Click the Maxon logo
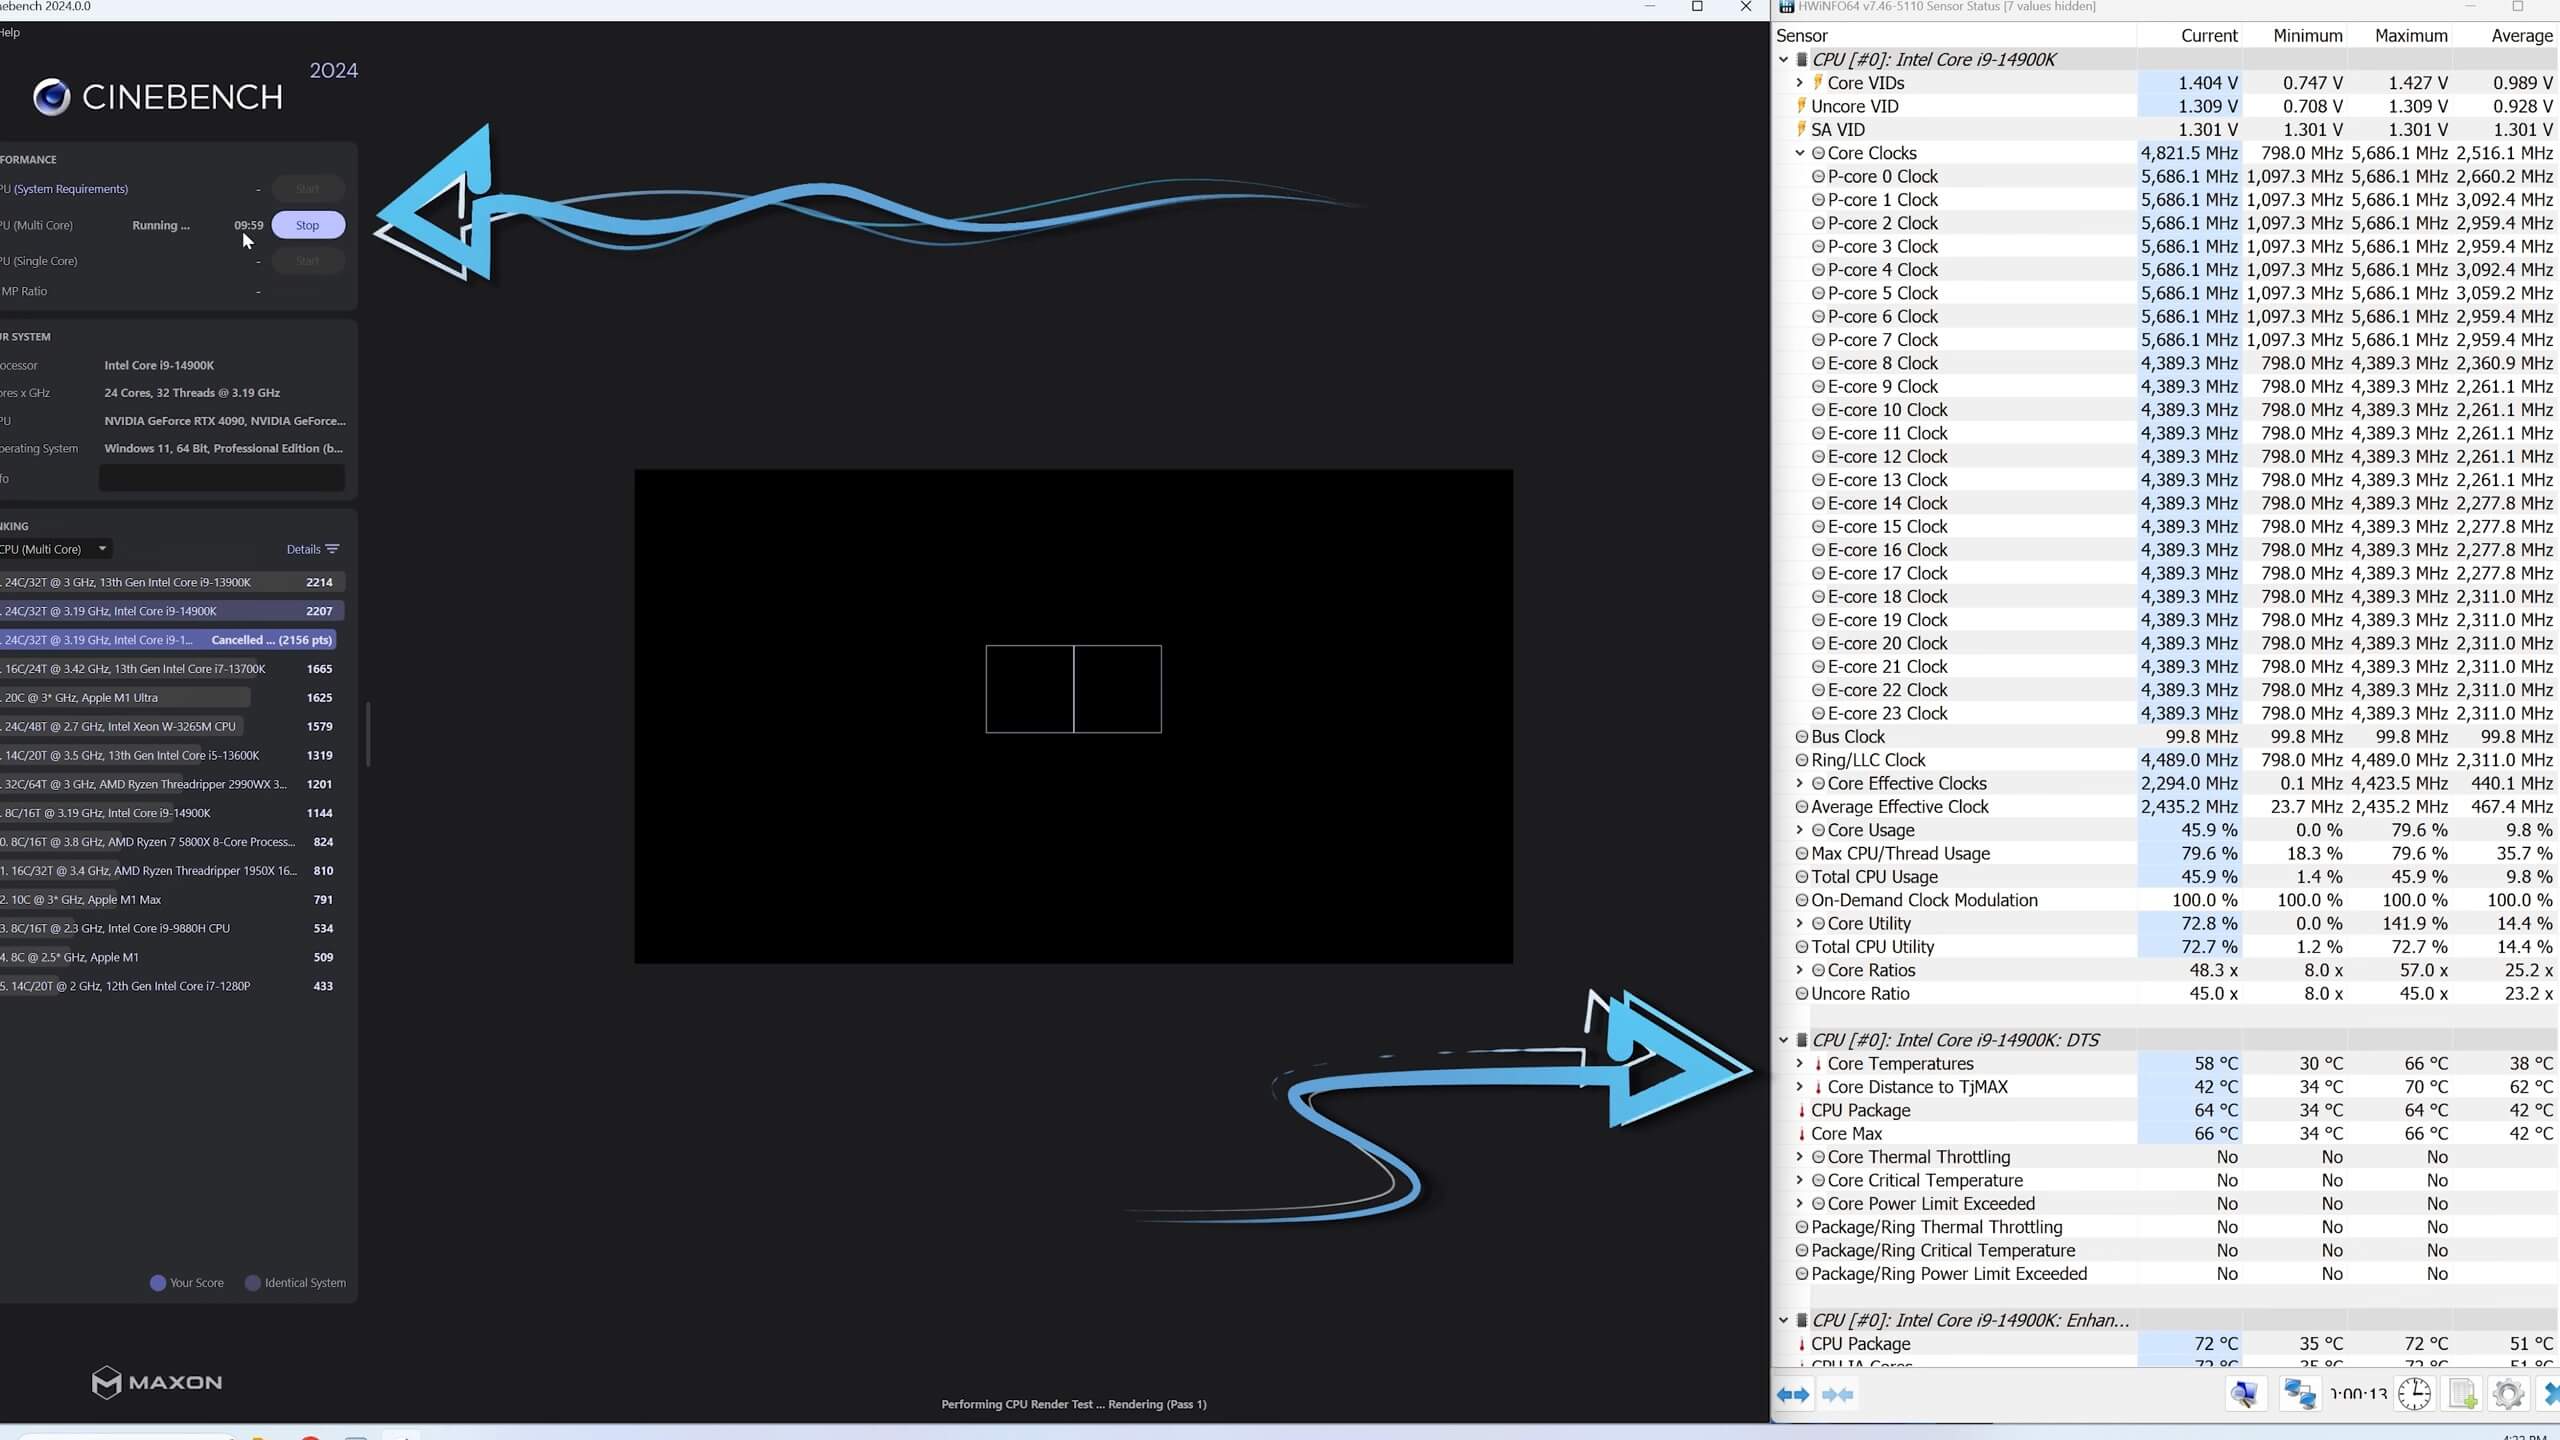2560x1440 pixels. click(157, 1382)
